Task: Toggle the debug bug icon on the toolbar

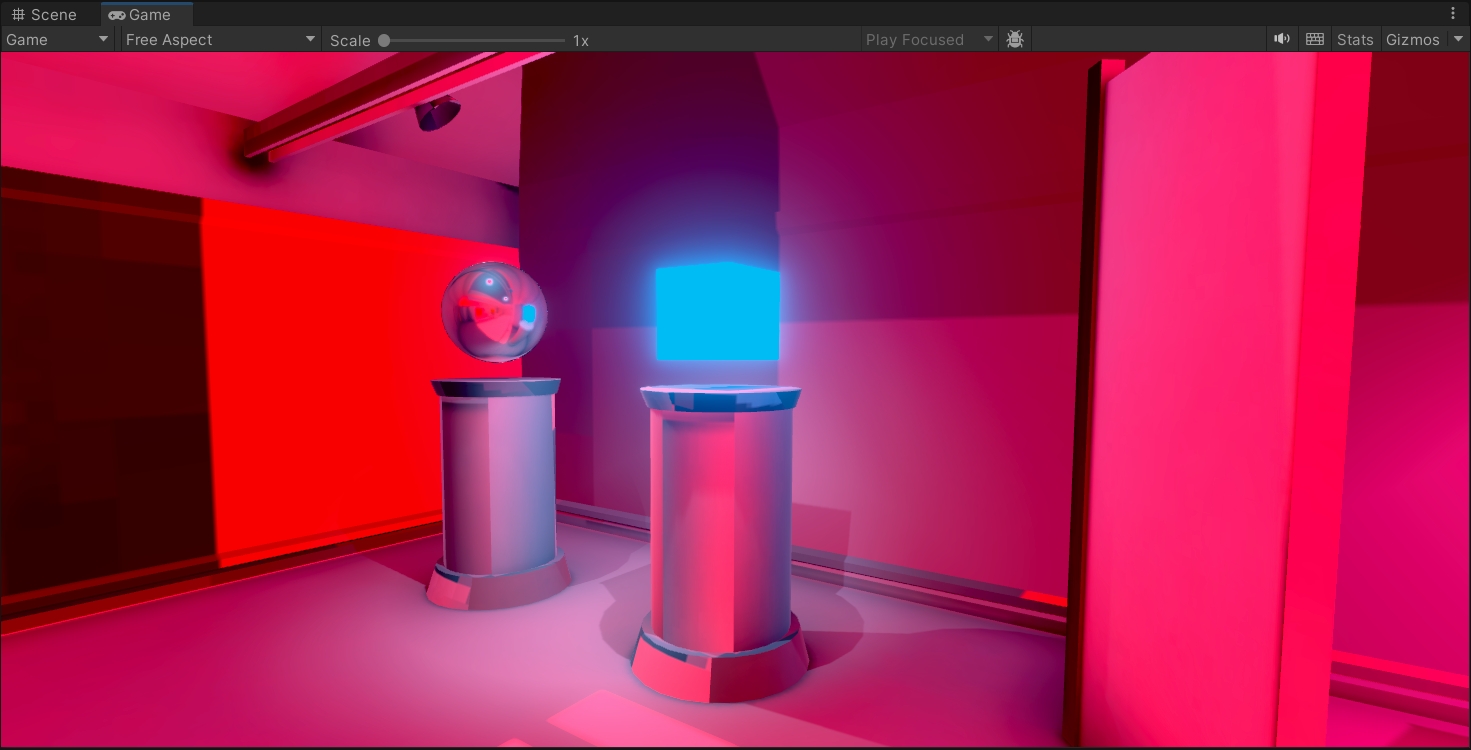Action: (x=1014, y=39)
